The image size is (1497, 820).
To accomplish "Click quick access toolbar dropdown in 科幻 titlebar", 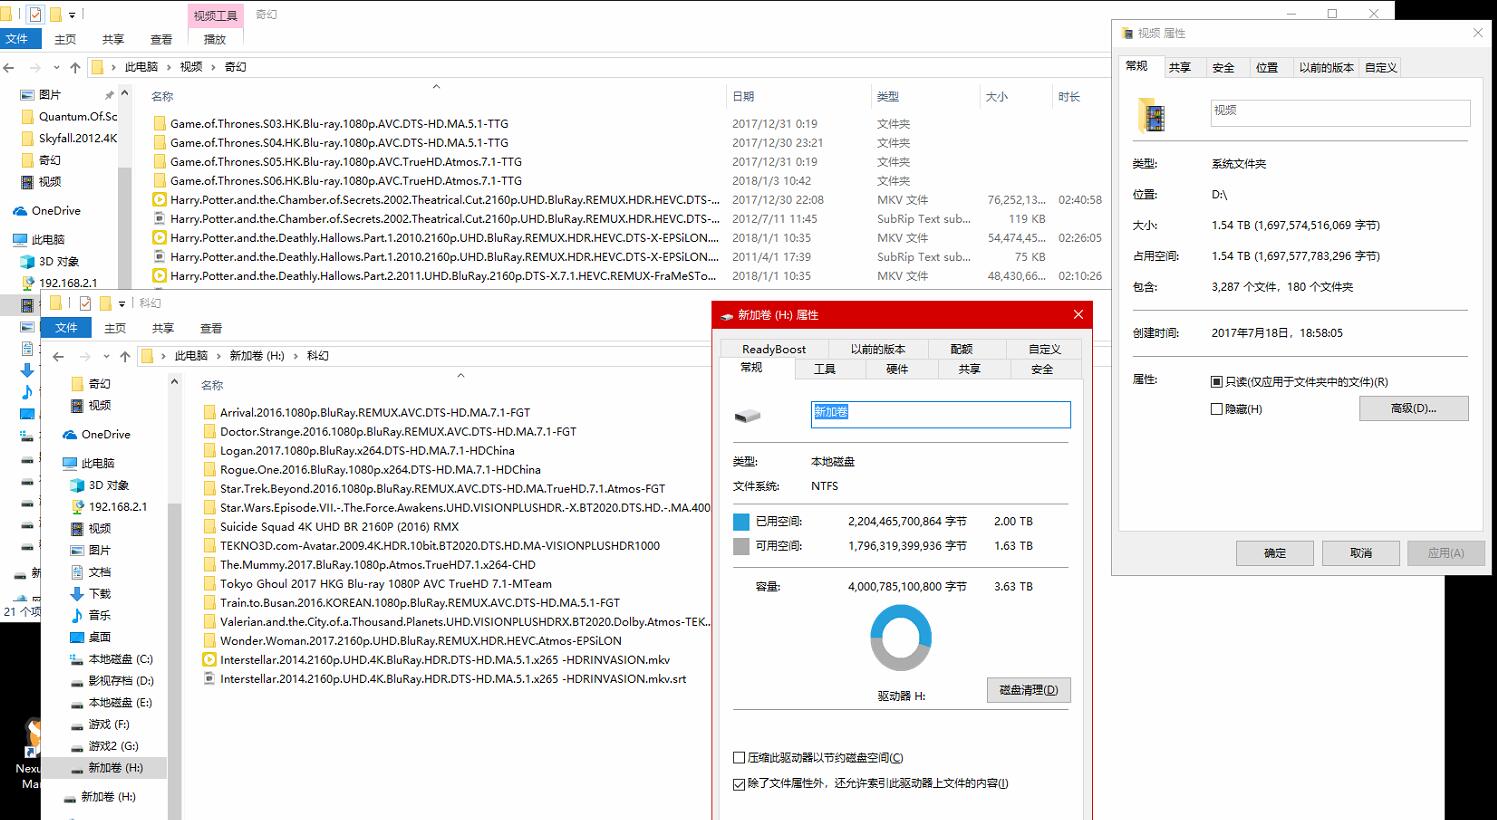I will click(122, 303).
